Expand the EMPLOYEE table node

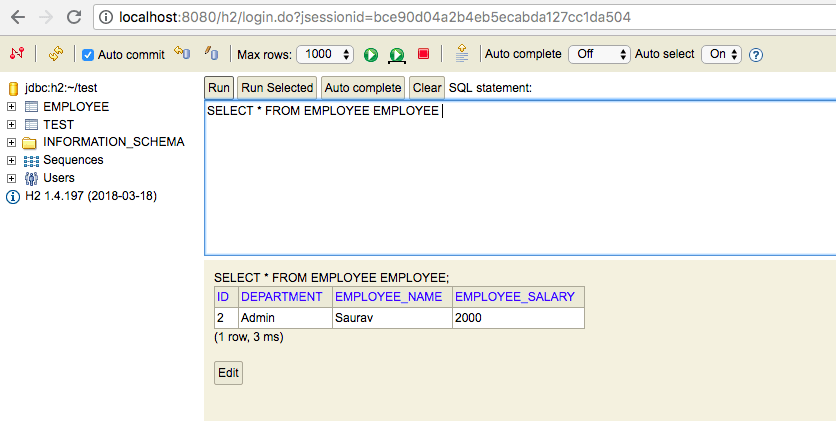11,107
